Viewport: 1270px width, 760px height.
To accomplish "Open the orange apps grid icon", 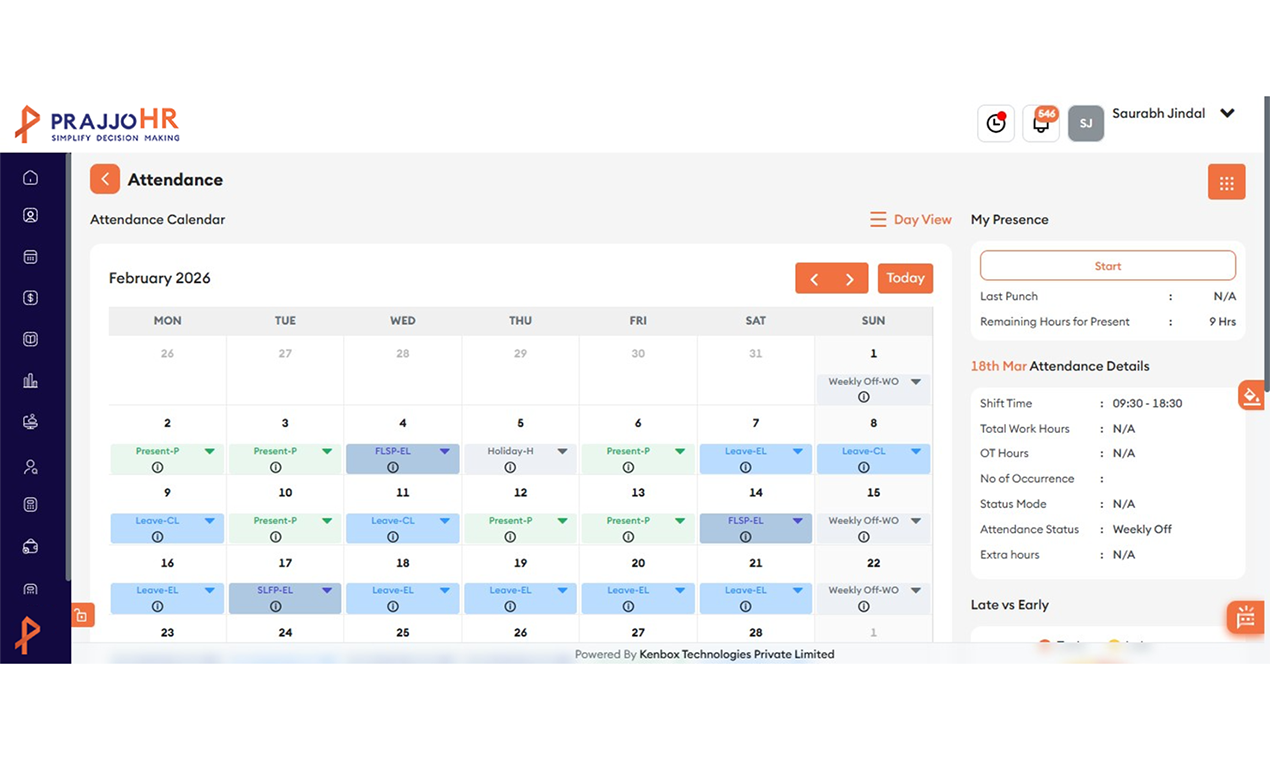I will point(1227,182).
